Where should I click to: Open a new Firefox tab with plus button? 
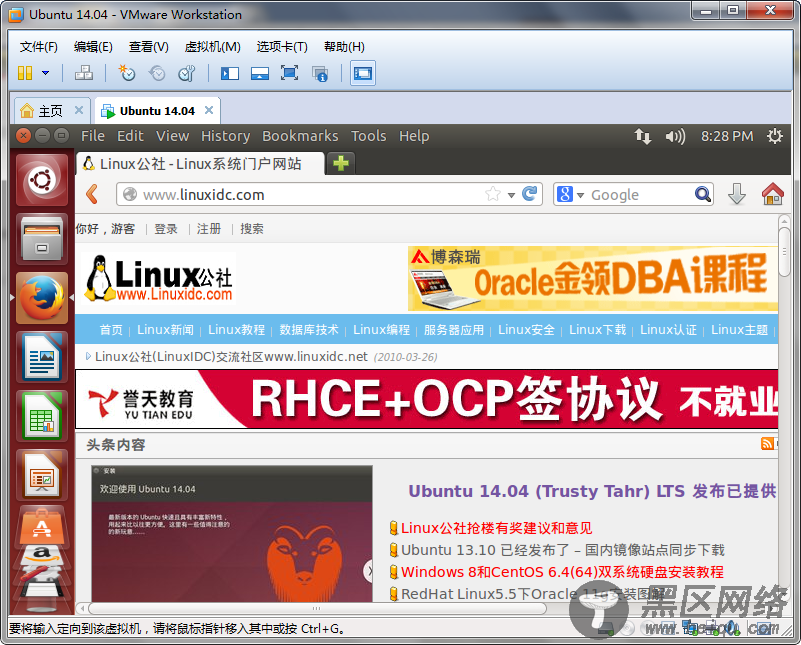point(341,163)
